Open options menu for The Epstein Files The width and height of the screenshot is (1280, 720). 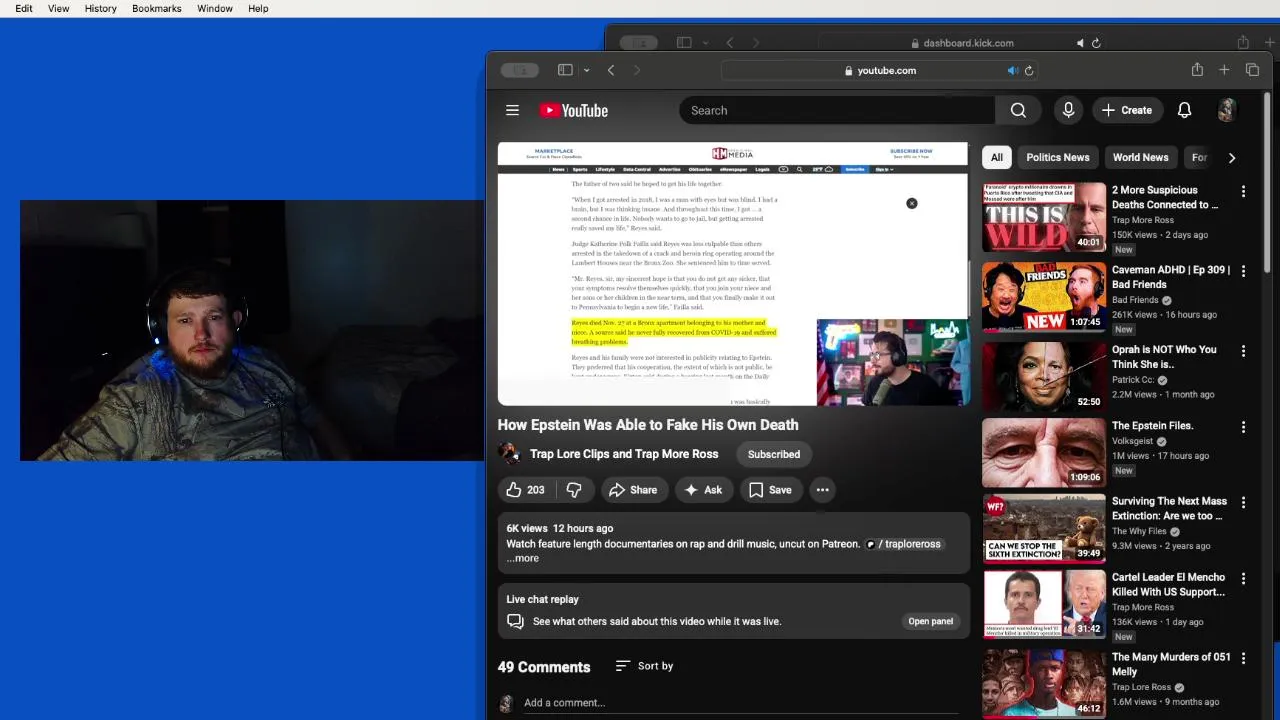1243,427
